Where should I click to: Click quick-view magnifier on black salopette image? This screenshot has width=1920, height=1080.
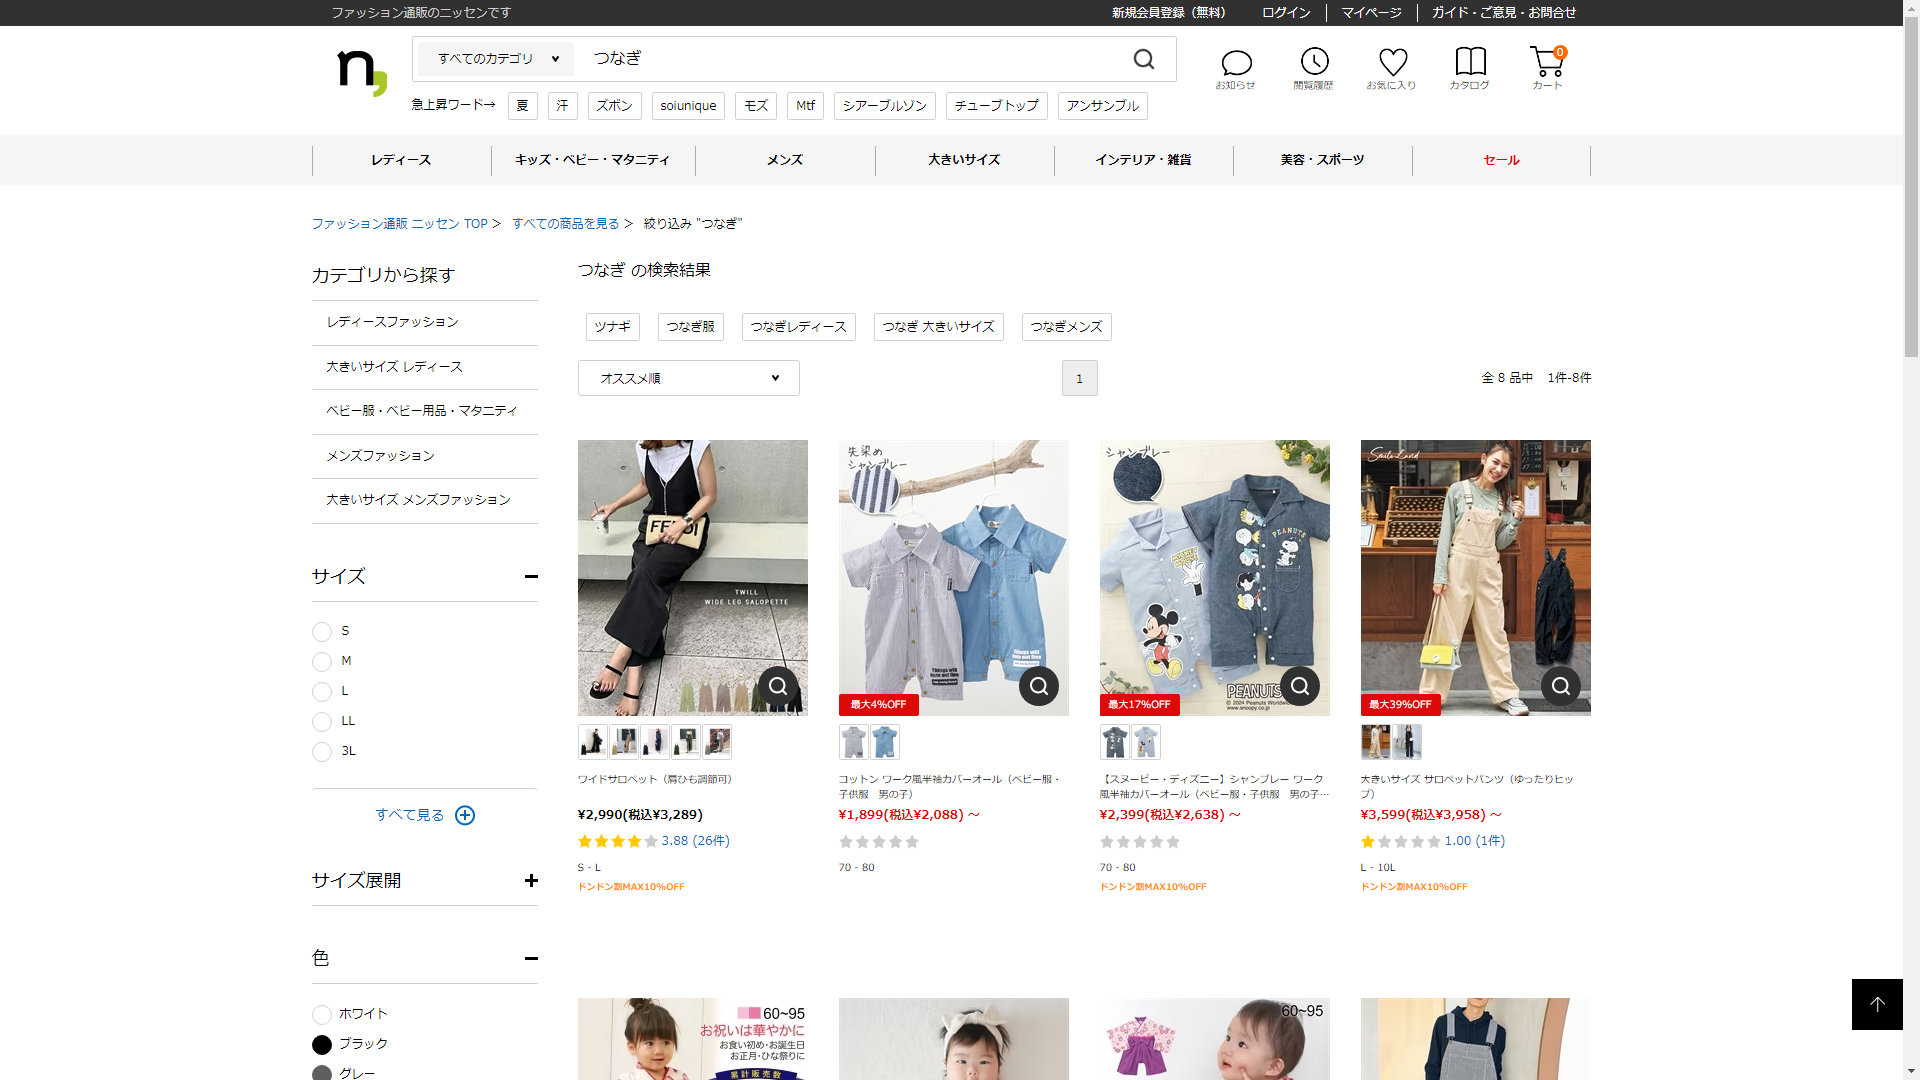pos(777,686)
